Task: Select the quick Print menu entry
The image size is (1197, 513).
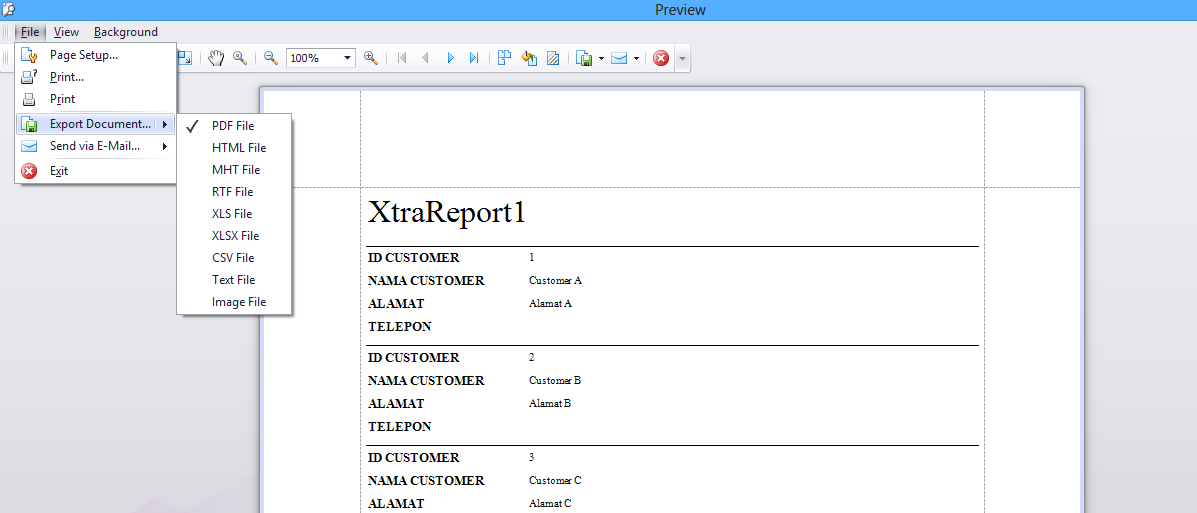Action: pyautogui.click(x=95, y=99)
